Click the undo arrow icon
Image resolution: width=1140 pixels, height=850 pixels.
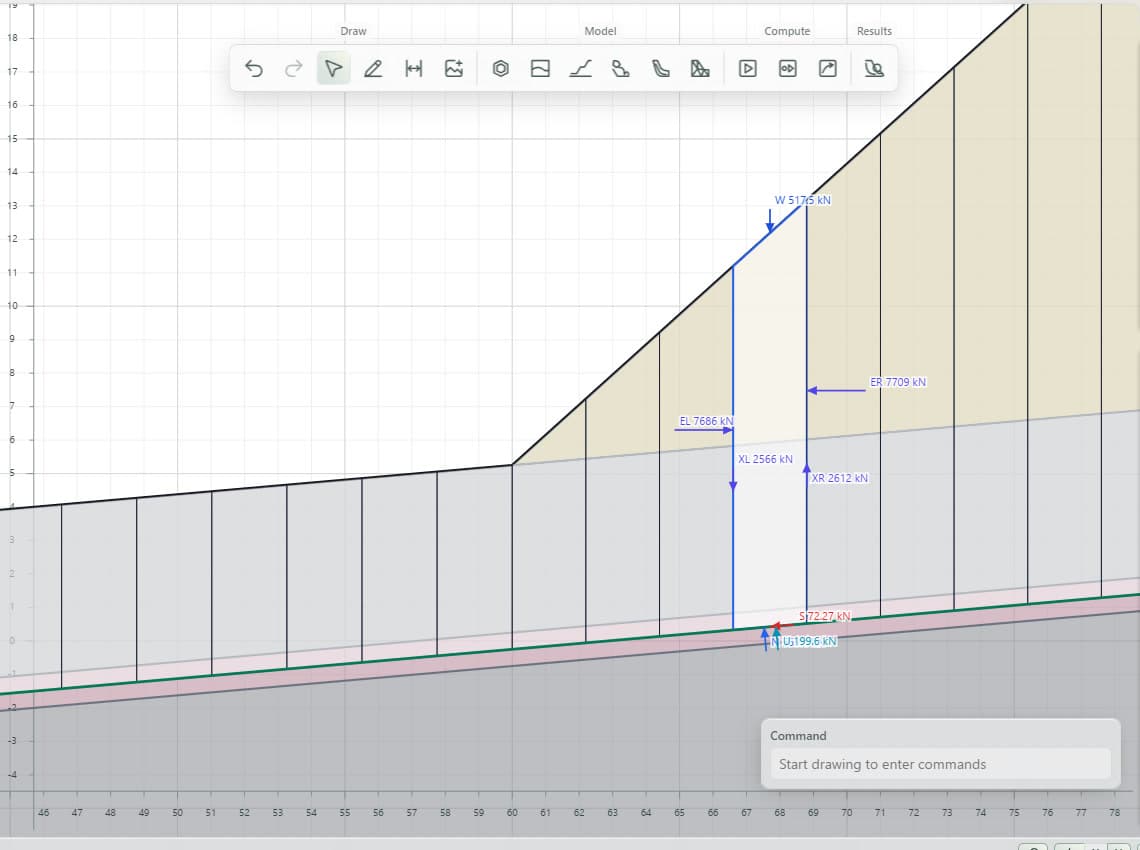[254, 68]
